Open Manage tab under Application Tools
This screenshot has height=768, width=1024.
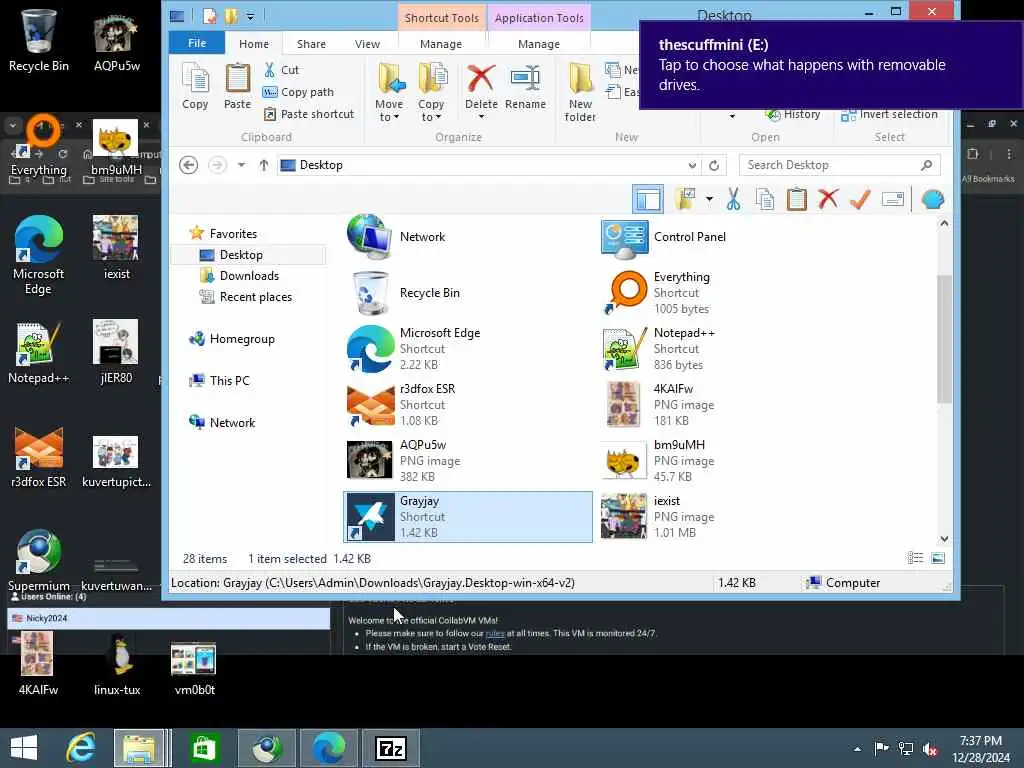pos(539,44)
